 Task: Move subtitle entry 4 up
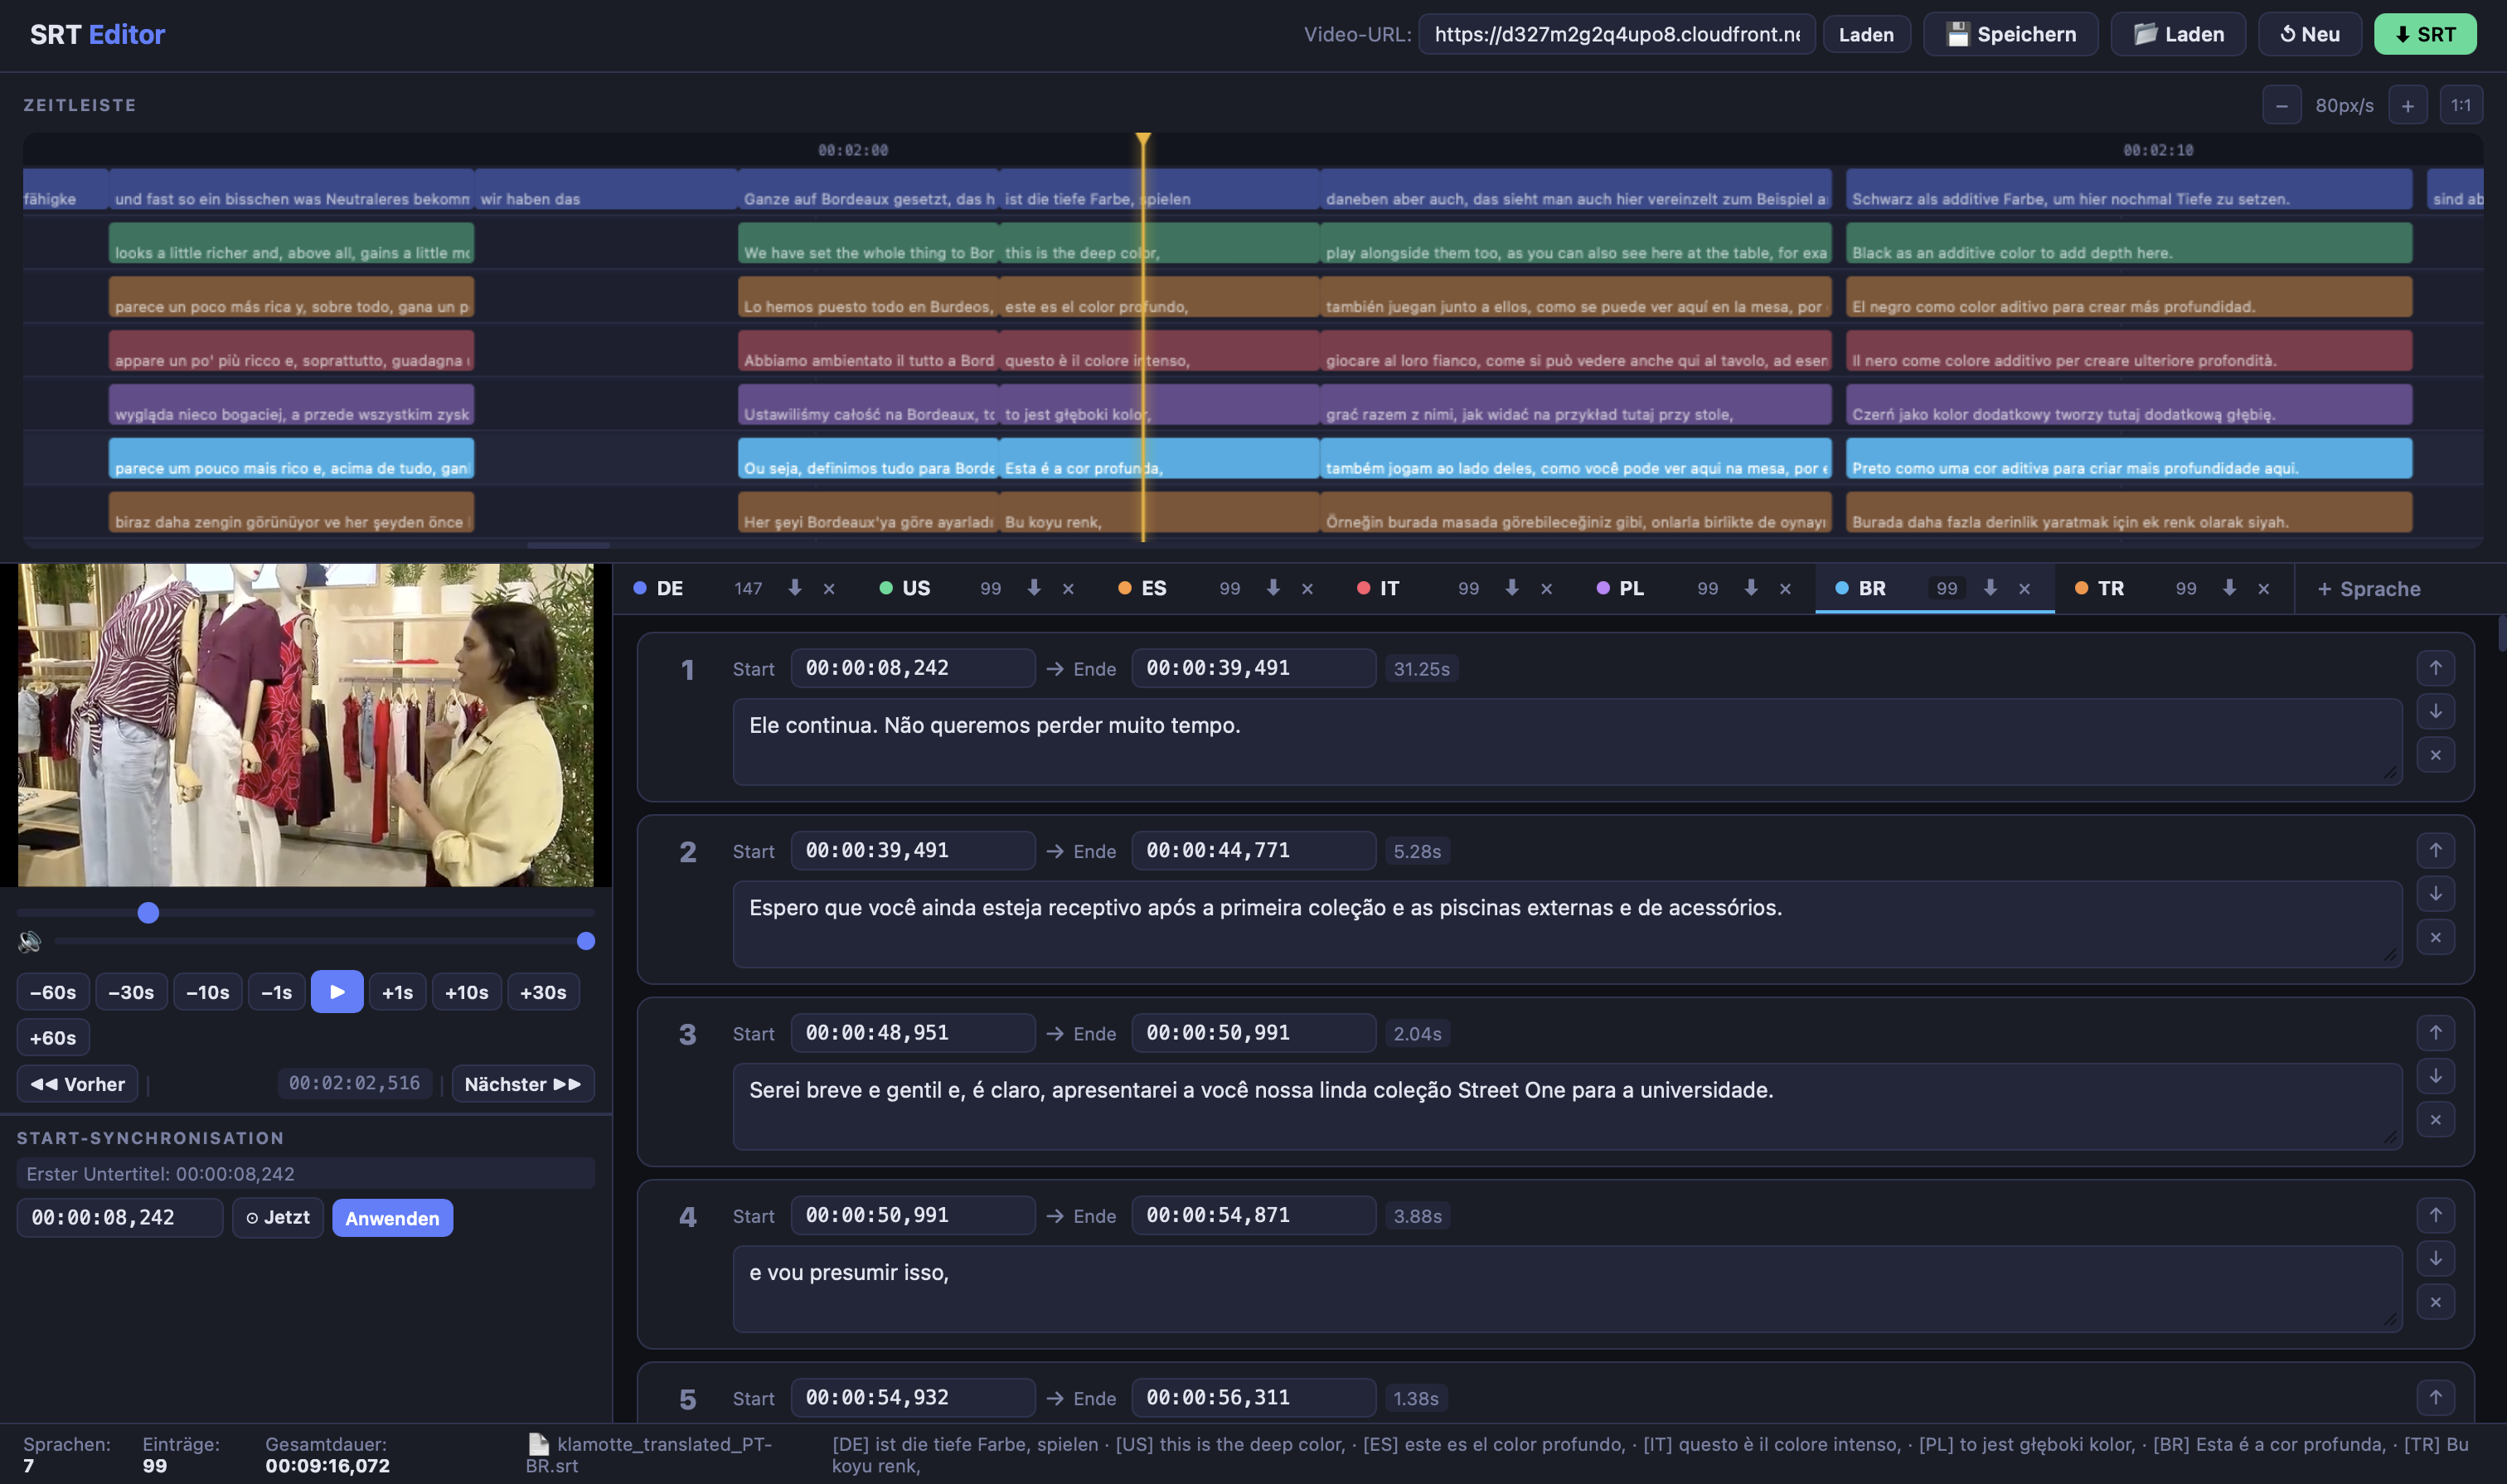click(x=2435, y=1215)
